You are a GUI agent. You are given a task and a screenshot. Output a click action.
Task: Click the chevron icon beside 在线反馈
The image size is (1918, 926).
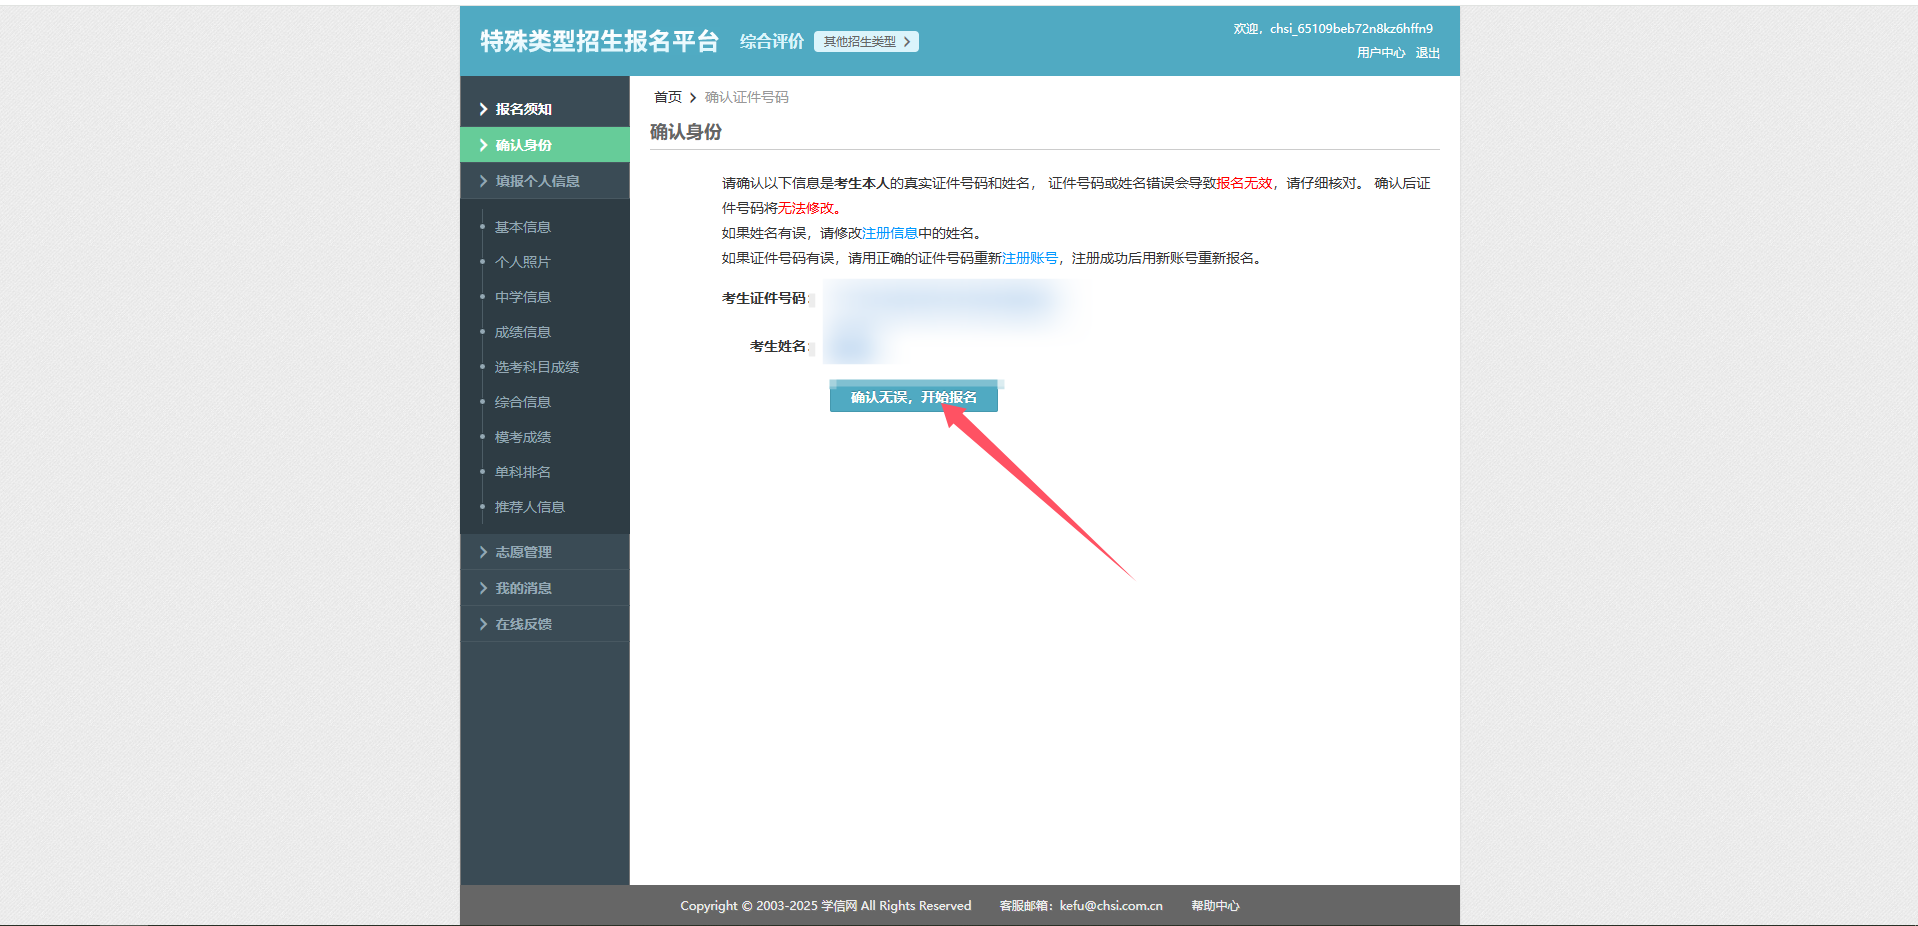coord(483,624)
